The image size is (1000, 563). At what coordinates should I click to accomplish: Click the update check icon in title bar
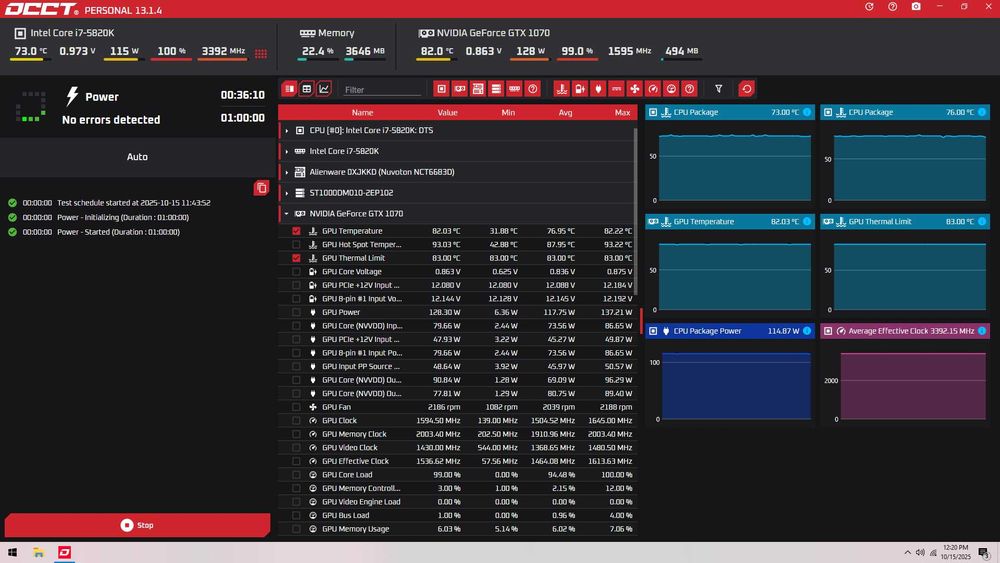[869, 6]
